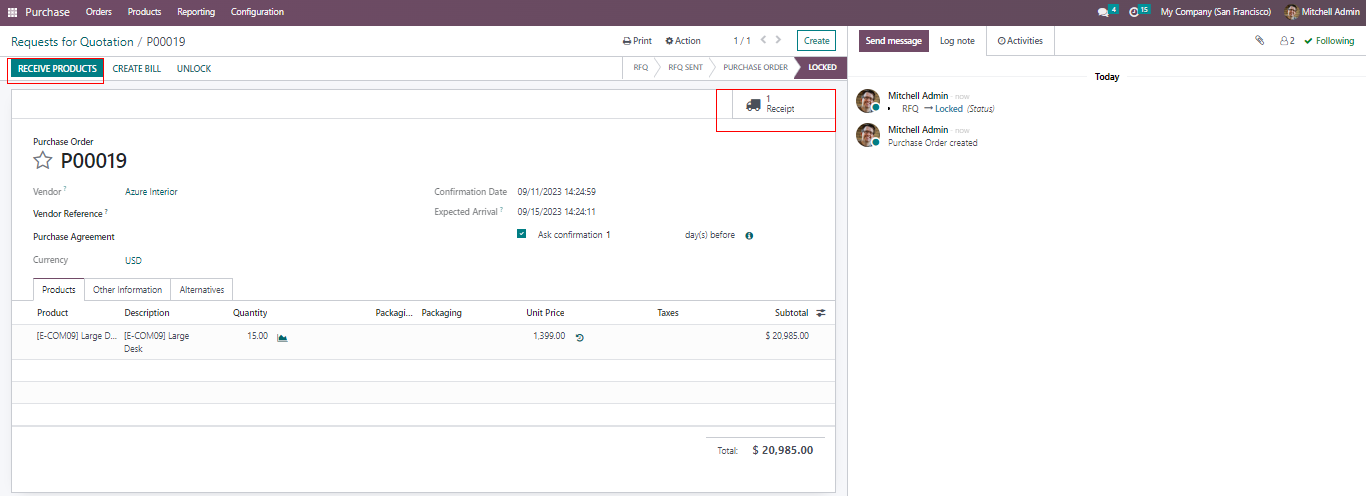Click the RFQ status stage
This screenshot has height=496, width=1366.
[640, 68]
